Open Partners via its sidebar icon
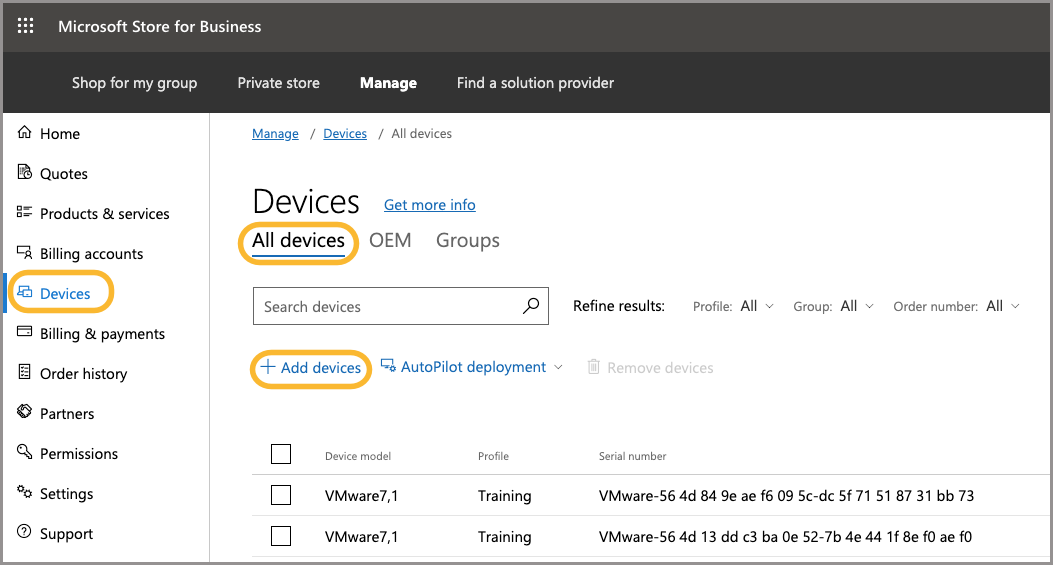The height and width of the screenshot is (565, 1053). [x=25, y=413]
